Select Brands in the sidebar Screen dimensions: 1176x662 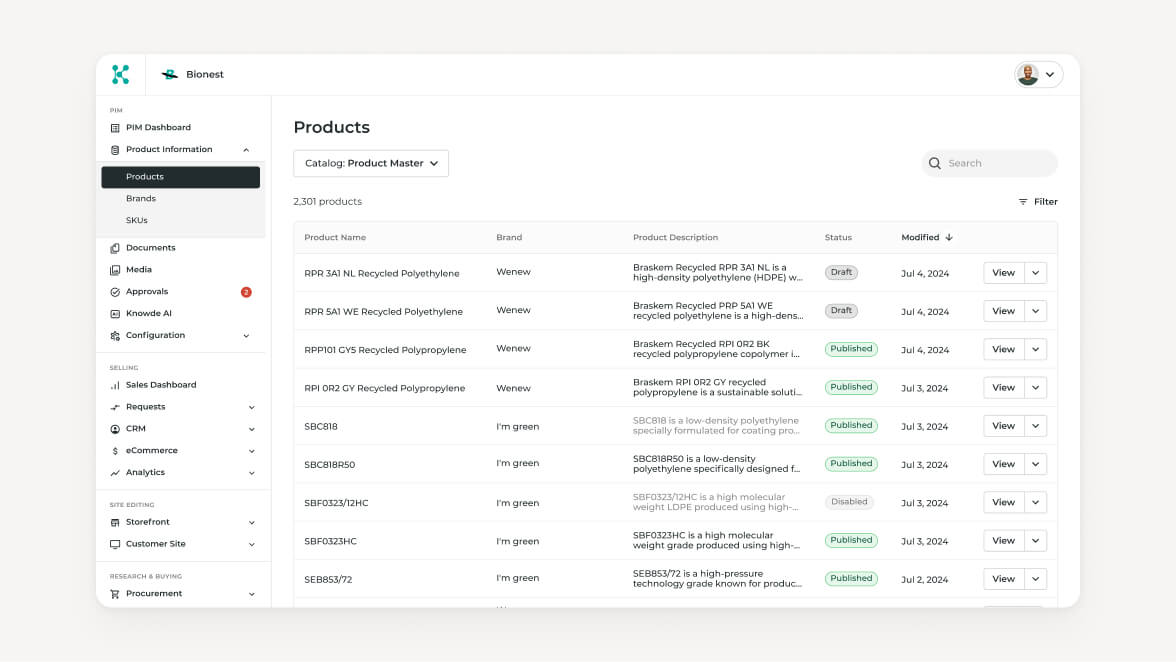pos(141,199)
